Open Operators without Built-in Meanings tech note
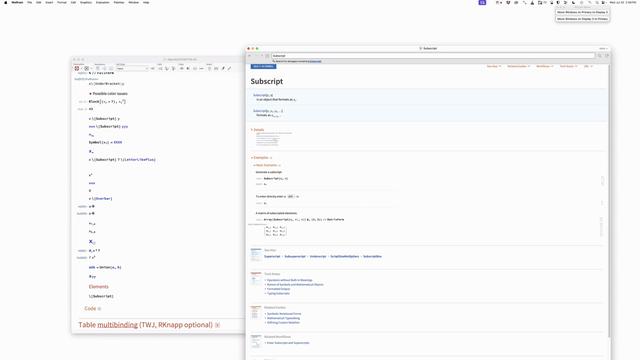This screenshot has height=360, width=640. tap(289, 280)
